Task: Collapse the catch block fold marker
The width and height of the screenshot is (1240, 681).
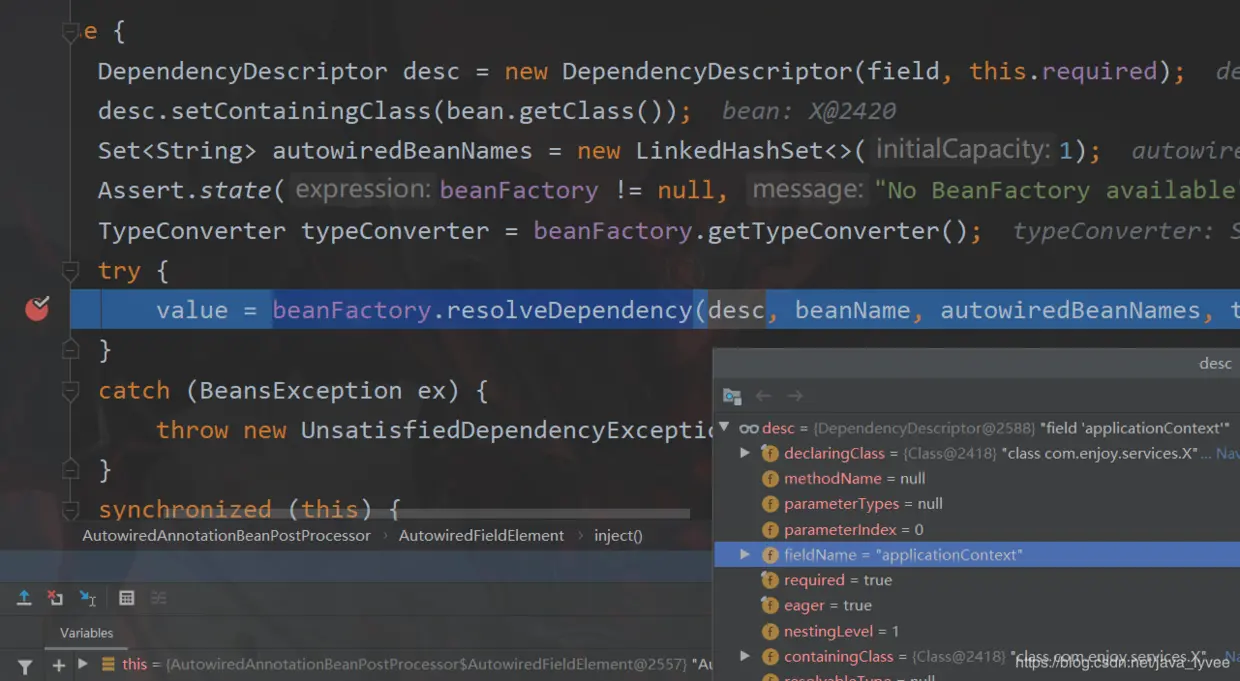Action: [x=70, y=391]
